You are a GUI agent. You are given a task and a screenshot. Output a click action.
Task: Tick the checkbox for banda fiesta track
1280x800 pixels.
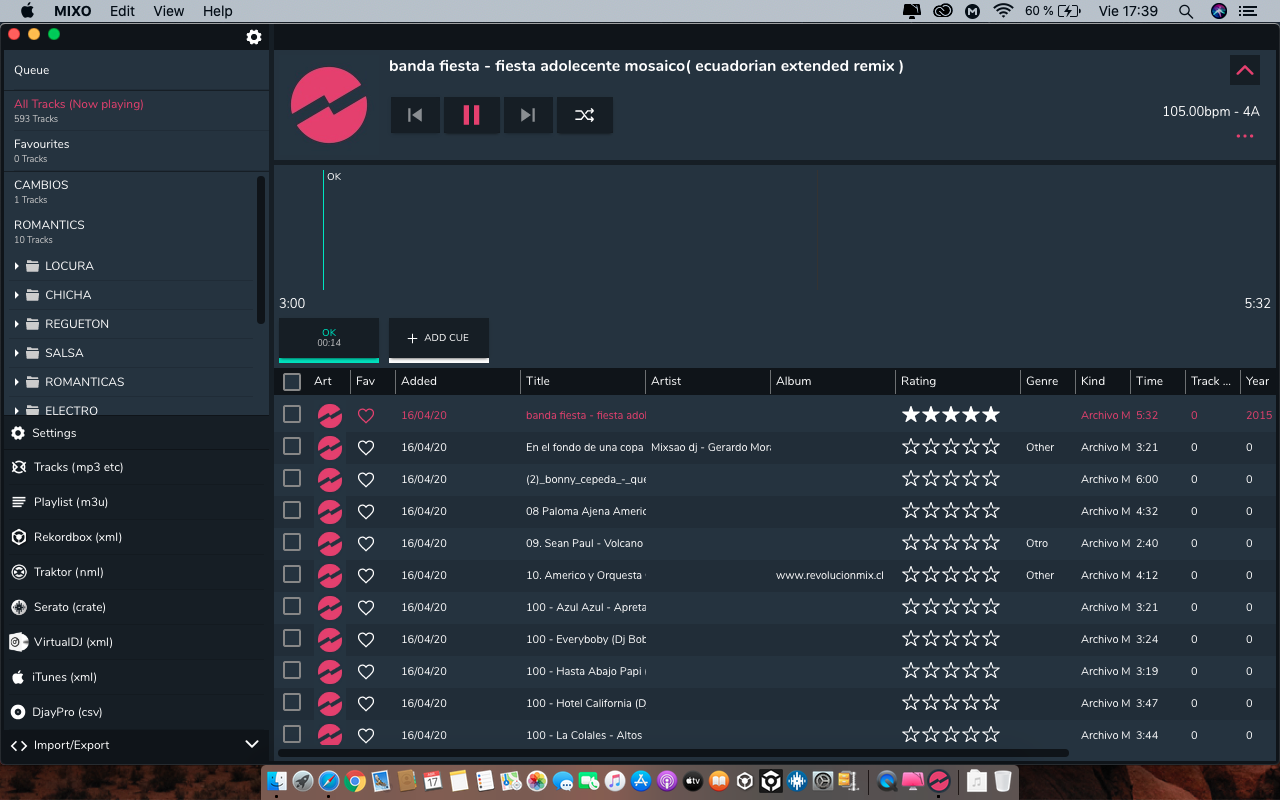292,414
